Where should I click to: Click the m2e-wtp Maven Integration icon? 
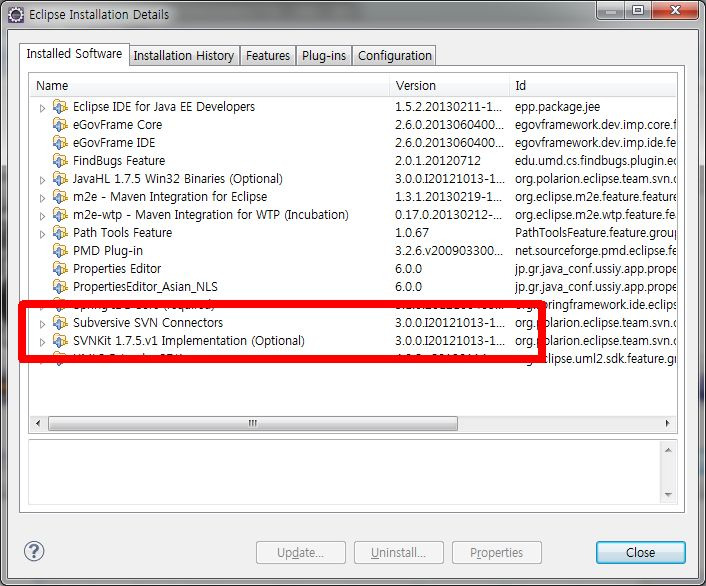coord(60,215)
